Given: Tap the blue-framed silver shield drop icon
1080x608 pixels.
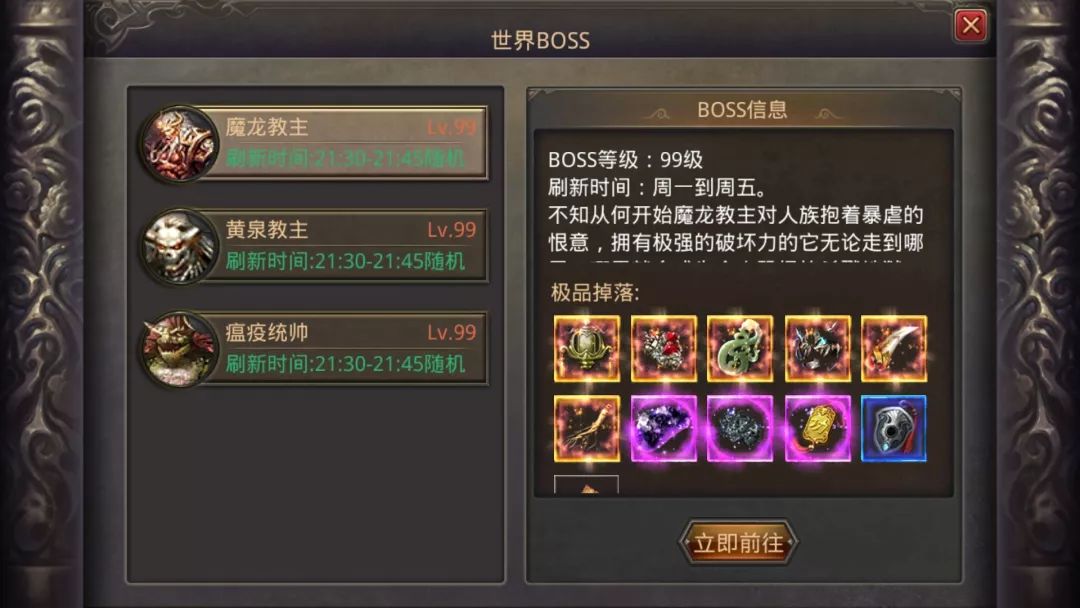Looking at the screenshot, I should (893, 428).
